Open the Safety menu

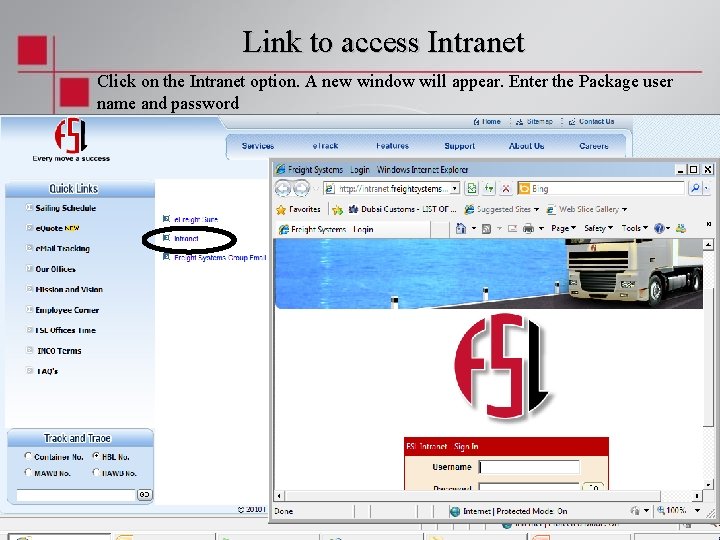point(598,228)
